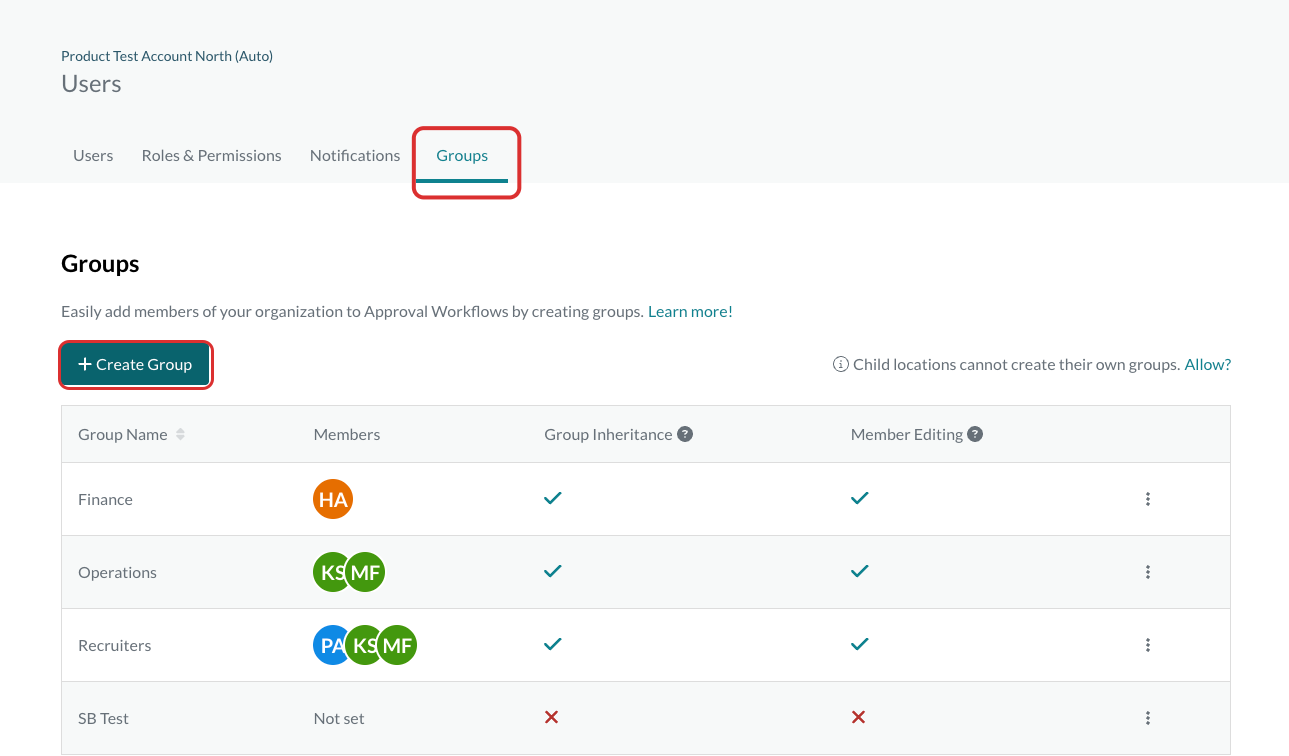
Task: Click info icon beside child locations notice
Action: click(x=841, y=364)
